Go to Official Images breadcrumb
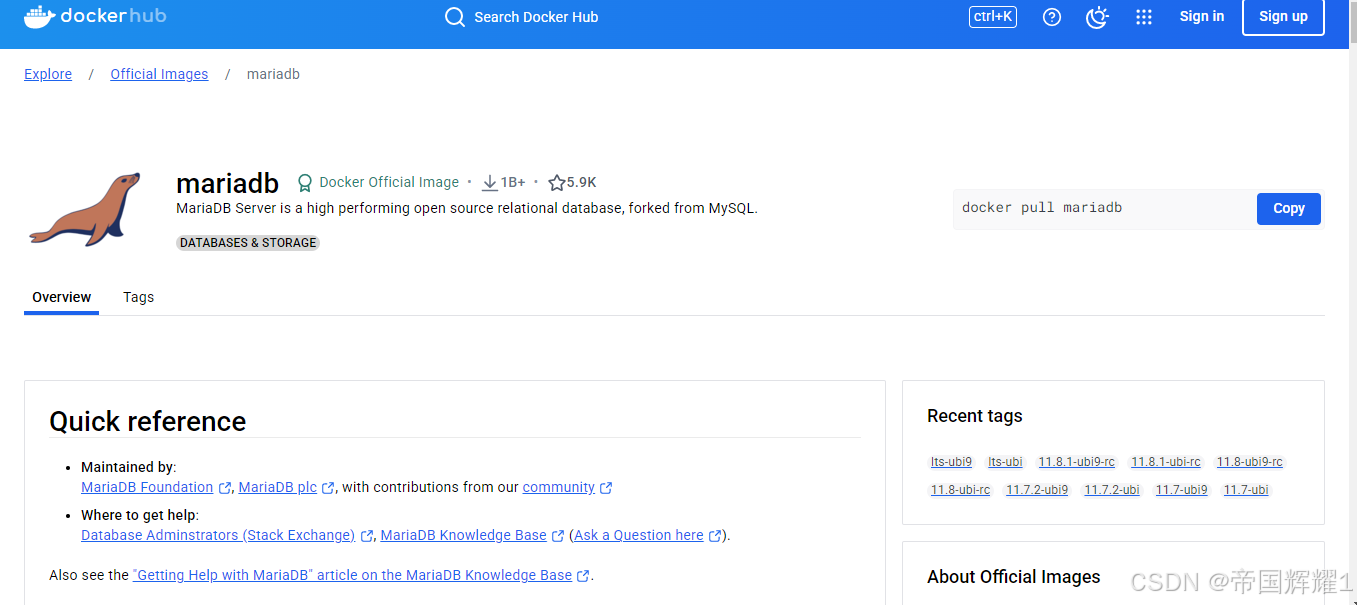 pyautogui.click(x=159, y=74)
